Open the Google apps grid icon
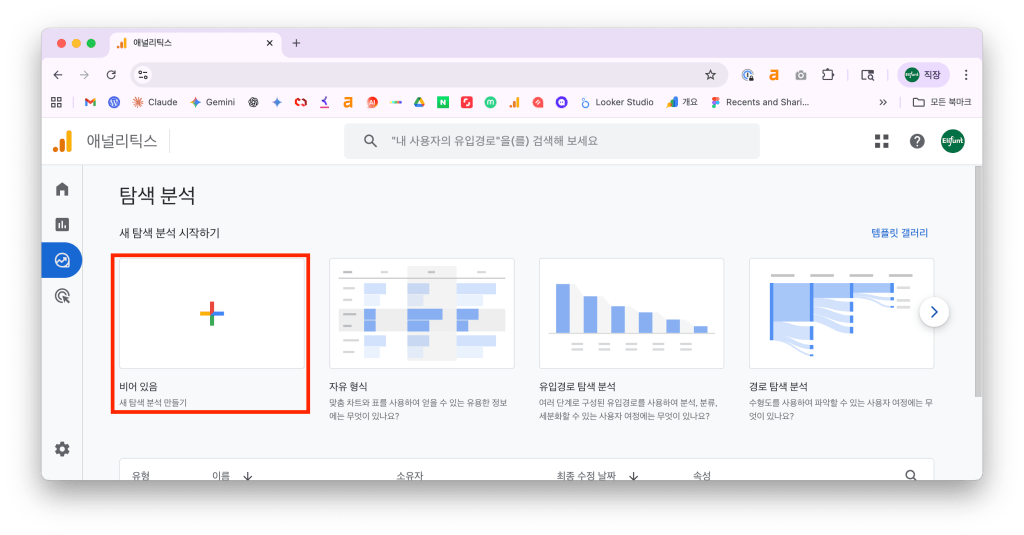The height and width of the screenshot is (535, 1024). coord(881,141)
